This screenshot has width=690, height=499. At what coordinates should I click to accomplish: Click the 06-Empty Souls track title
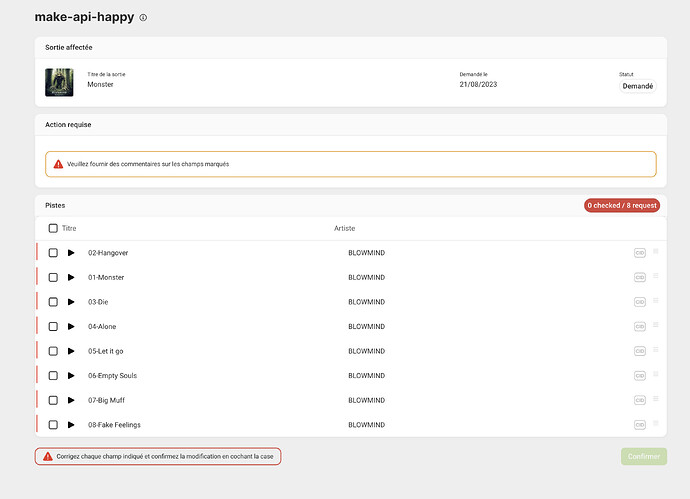pos(112,375)
